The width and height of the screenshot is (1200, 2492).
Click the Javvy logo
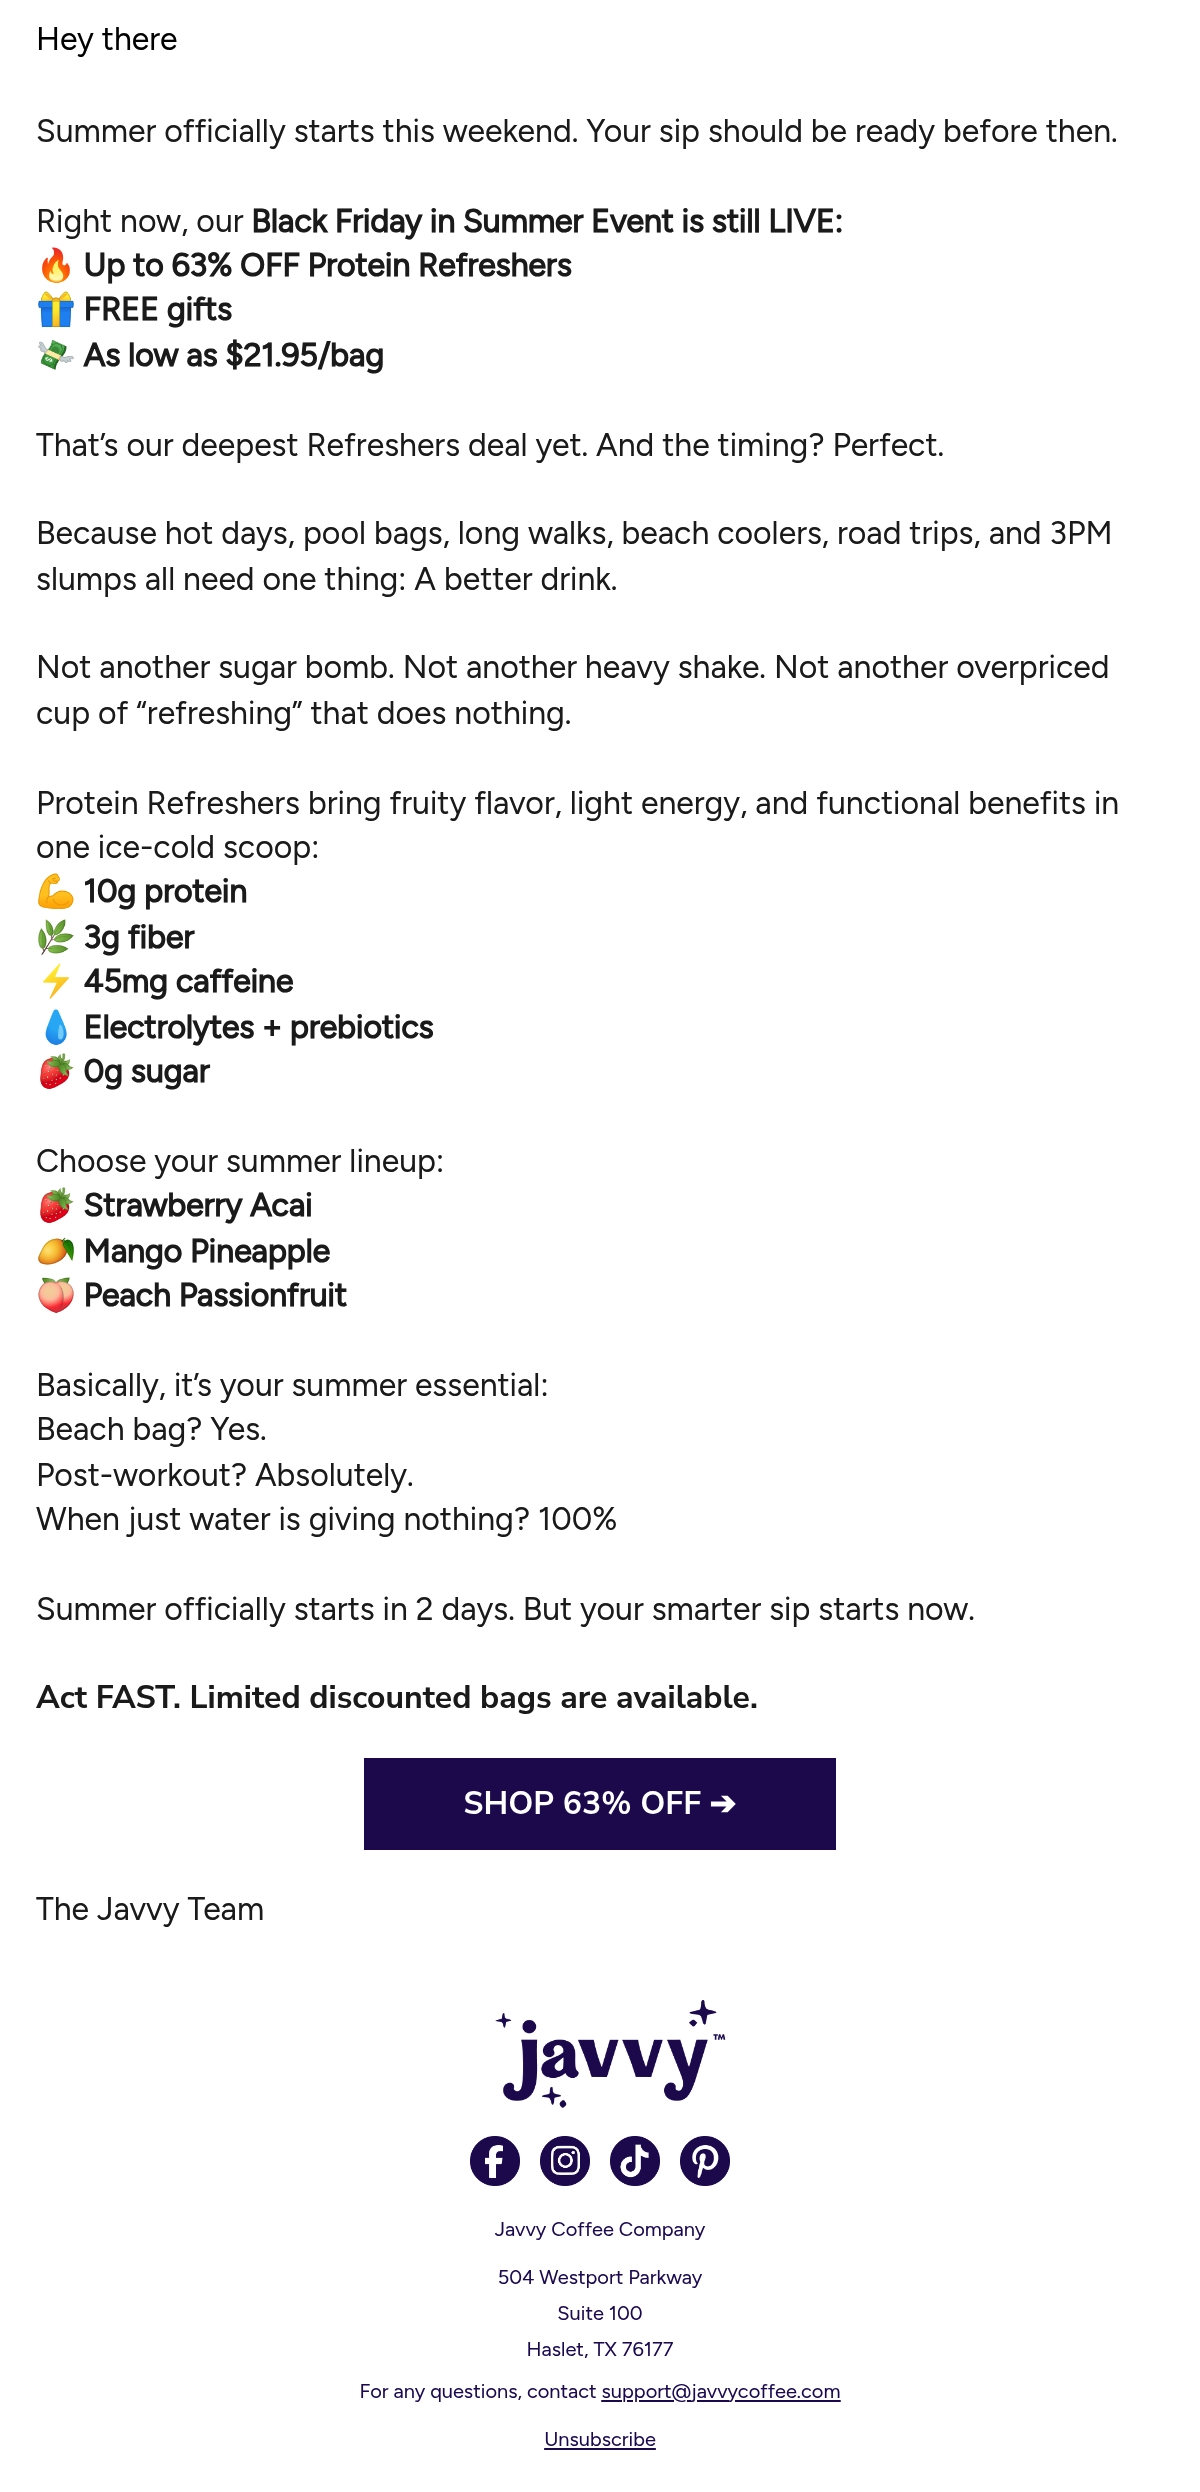click(610, 2054)
